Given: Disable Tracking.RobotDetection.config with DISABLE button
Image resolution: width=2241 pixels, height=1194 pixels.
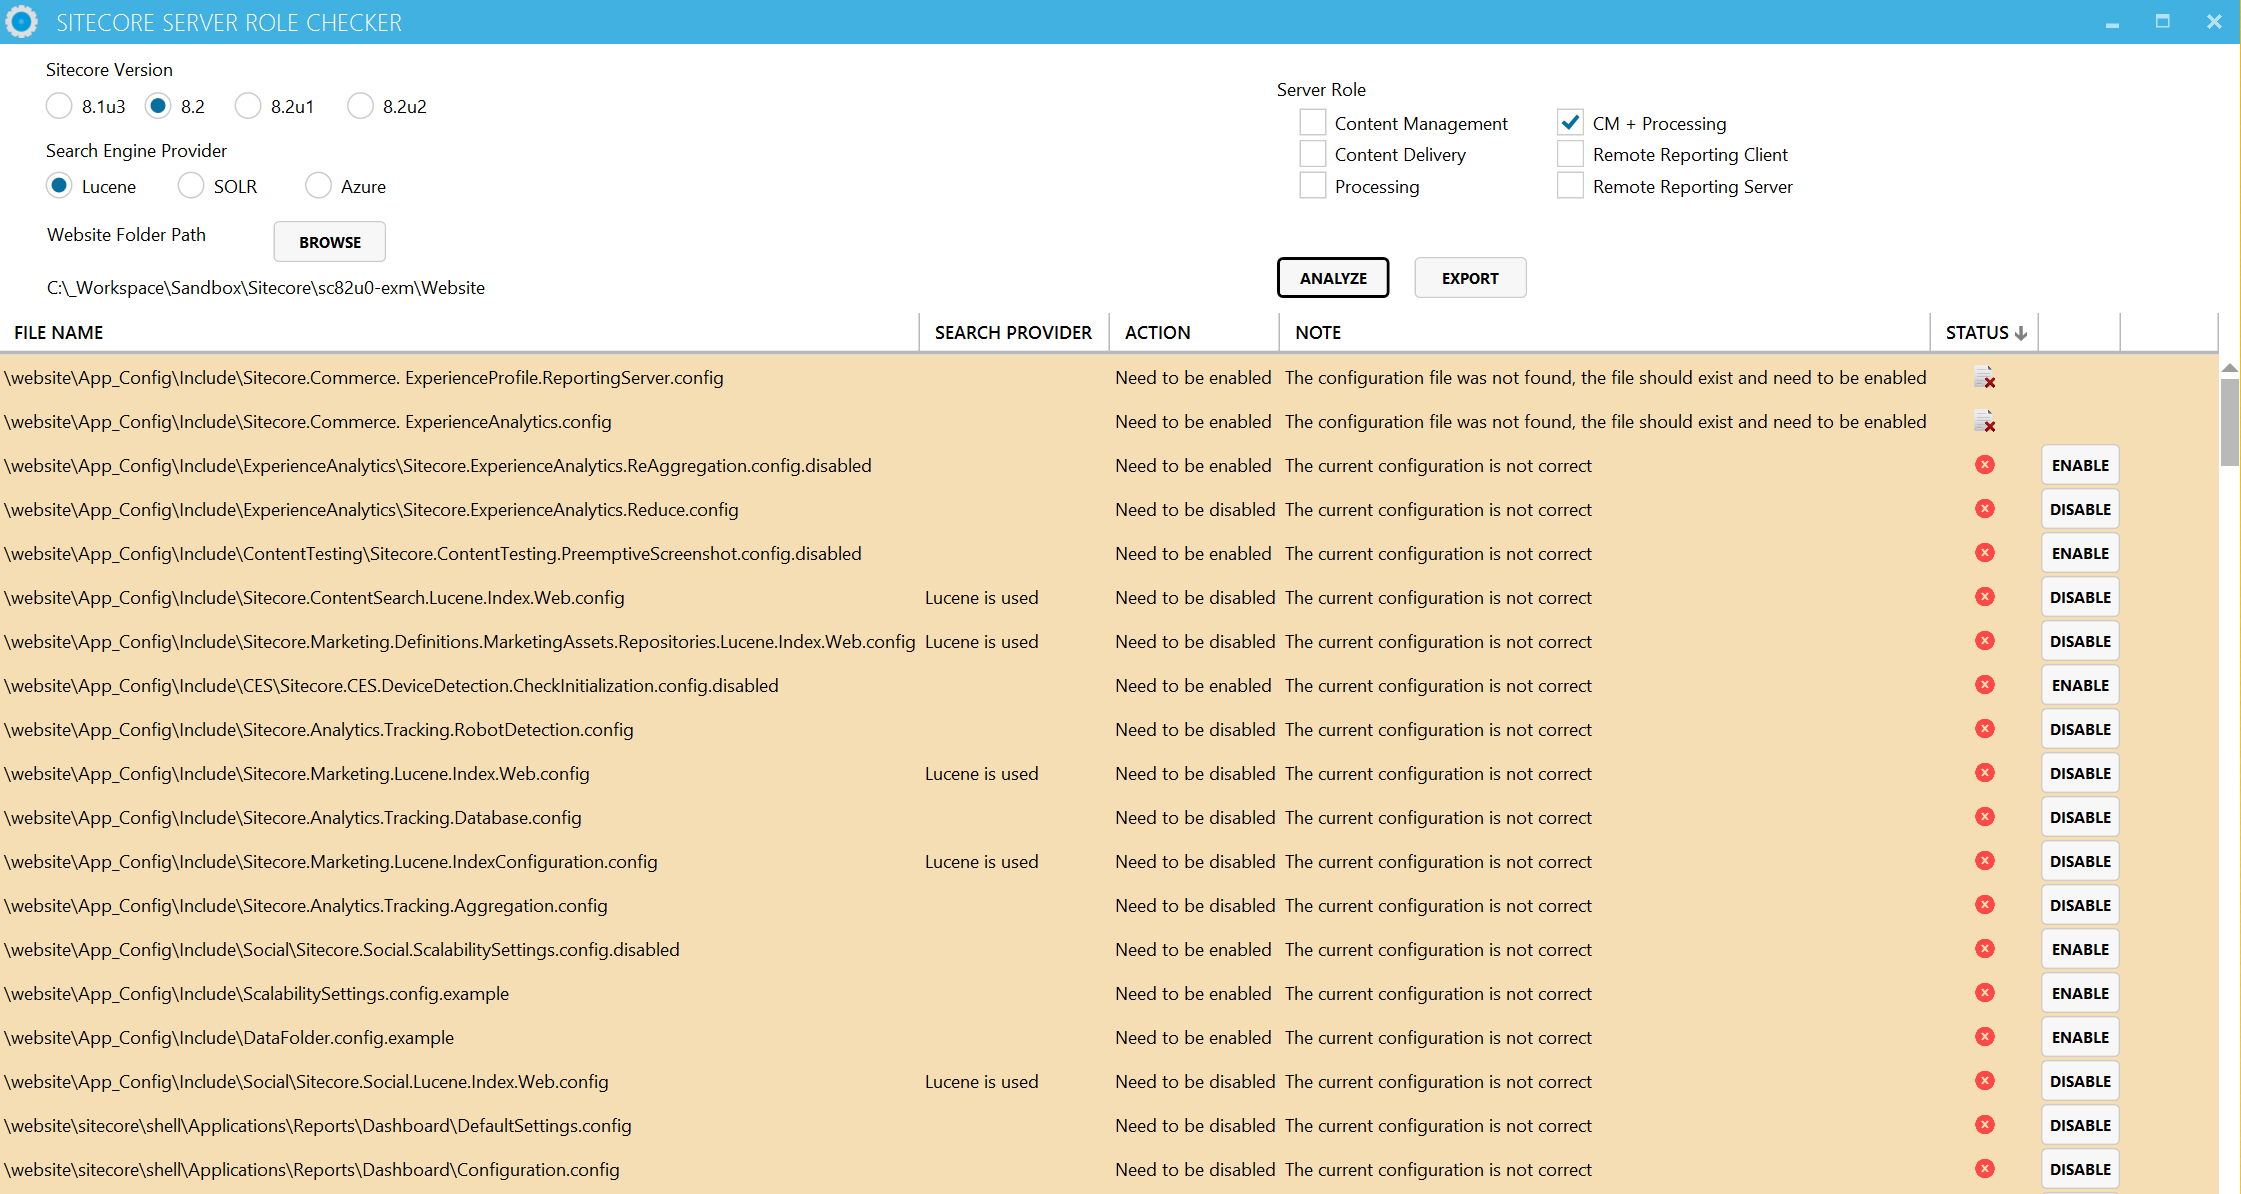Looking at the screenshot, I should 2080,730.
